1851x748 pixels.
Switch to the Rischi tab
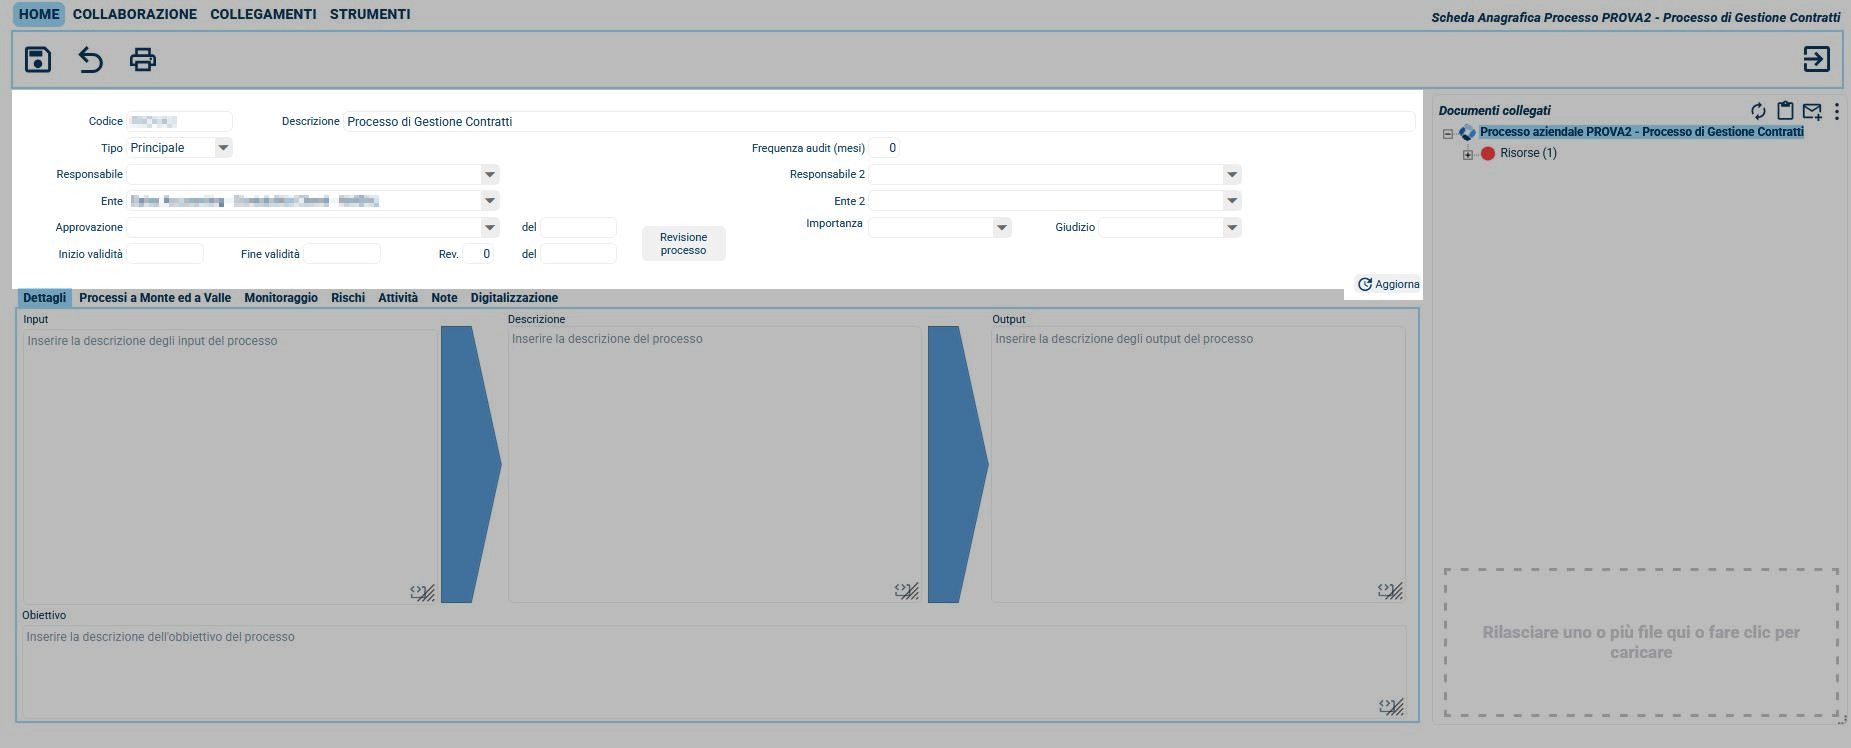(347, 298)
